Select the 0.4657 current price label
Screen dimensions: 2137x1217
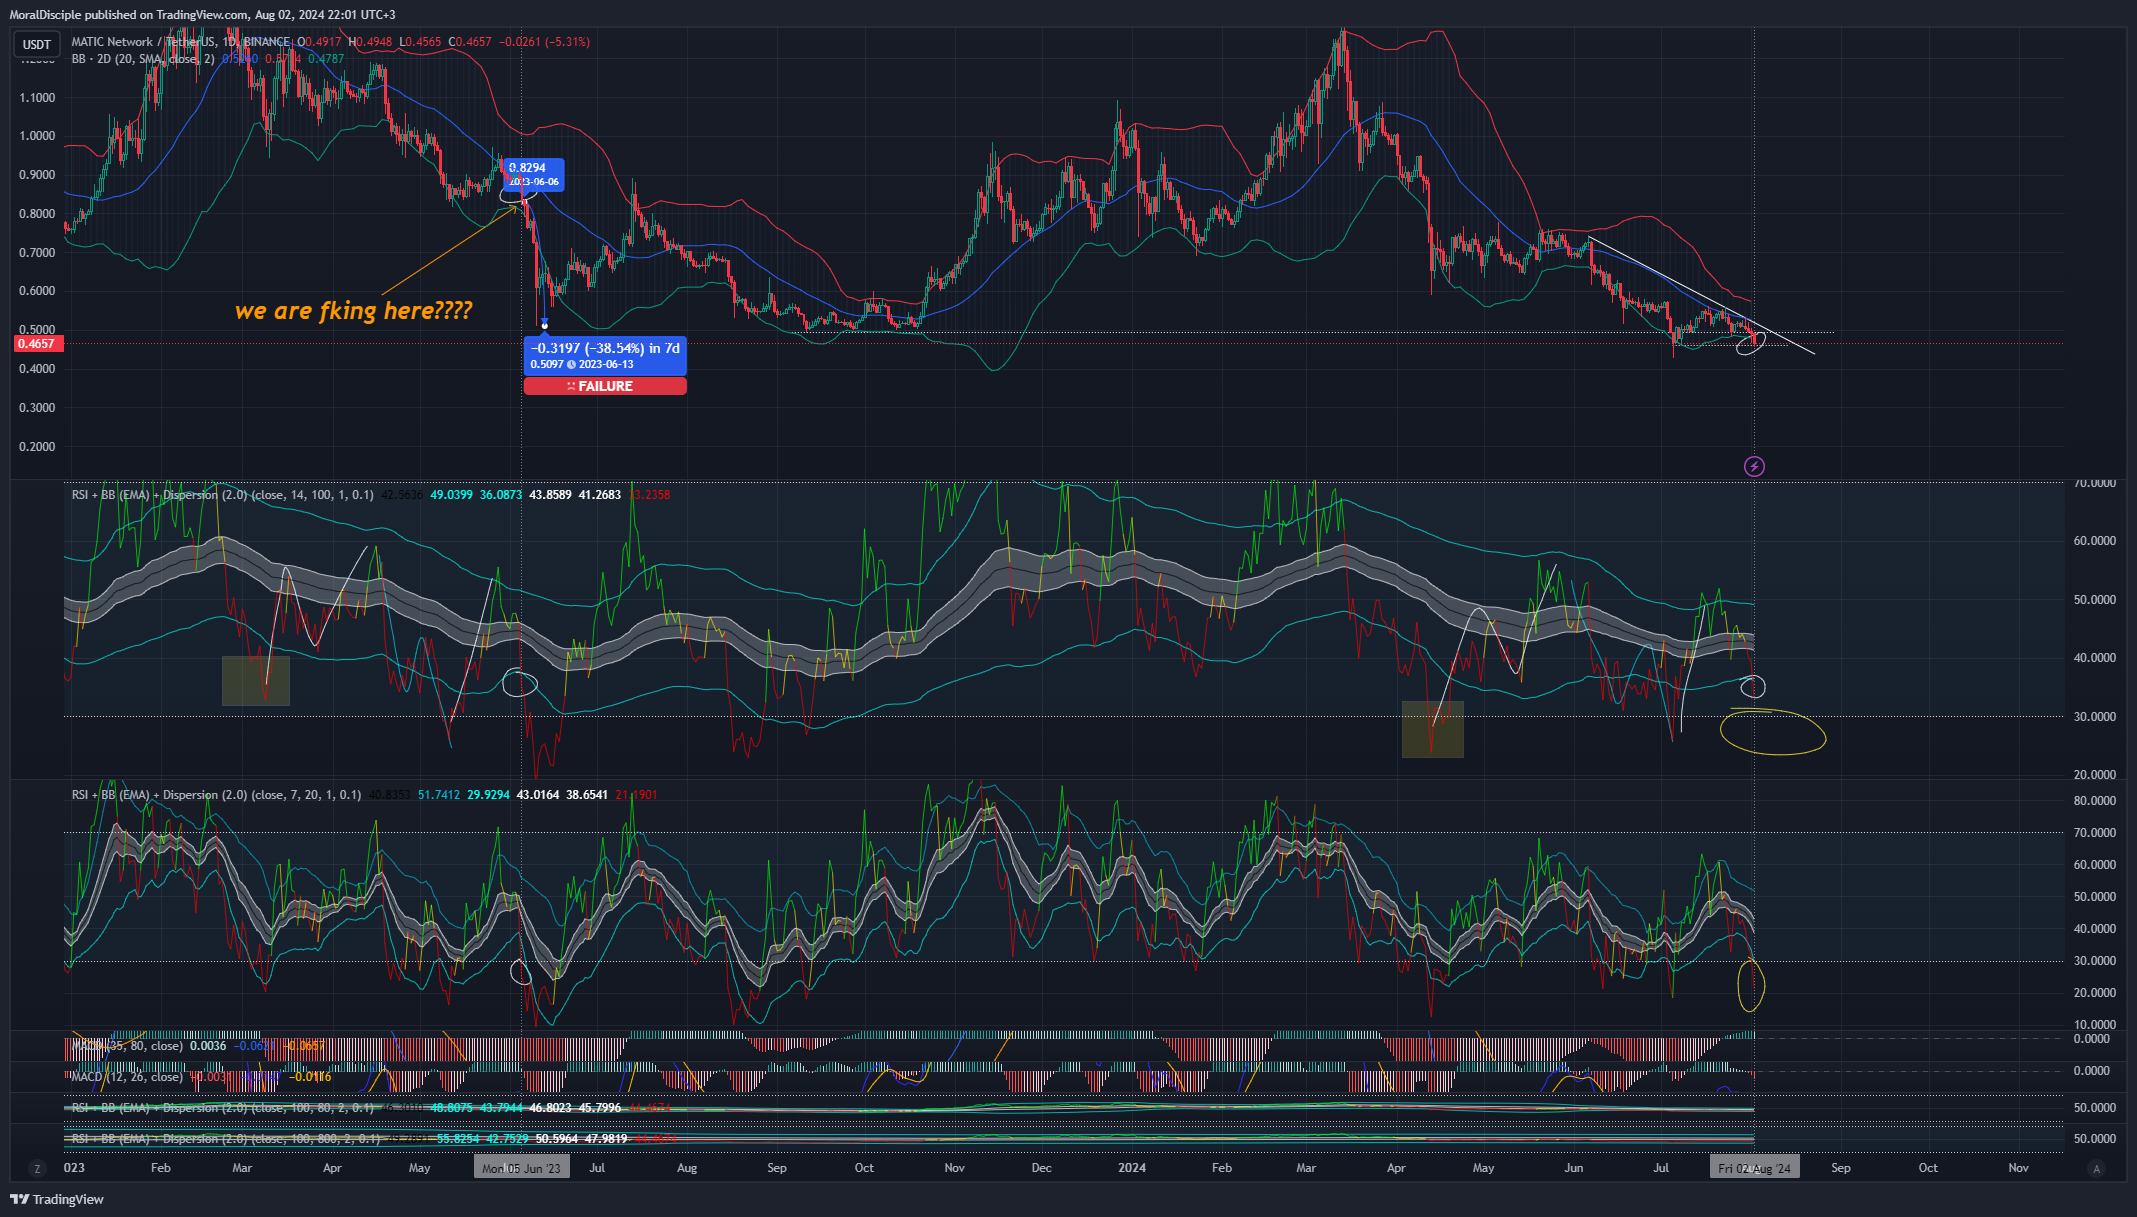(x=37, y=344)
